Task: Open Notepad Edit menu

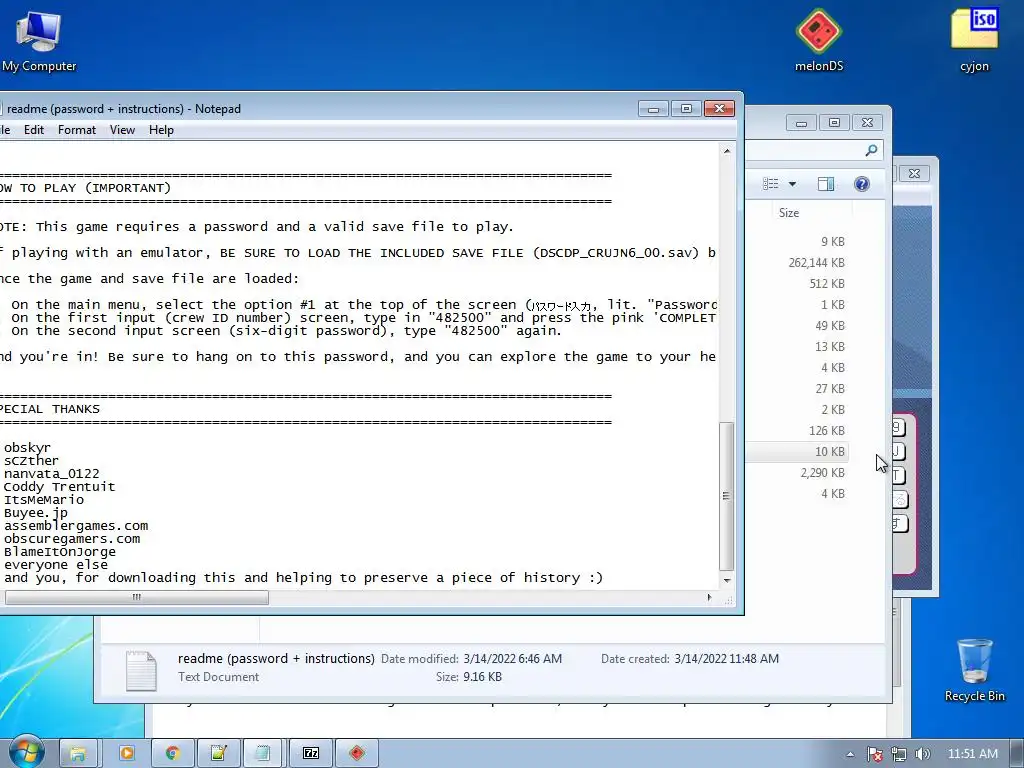Action: click(x=33, y=130)
